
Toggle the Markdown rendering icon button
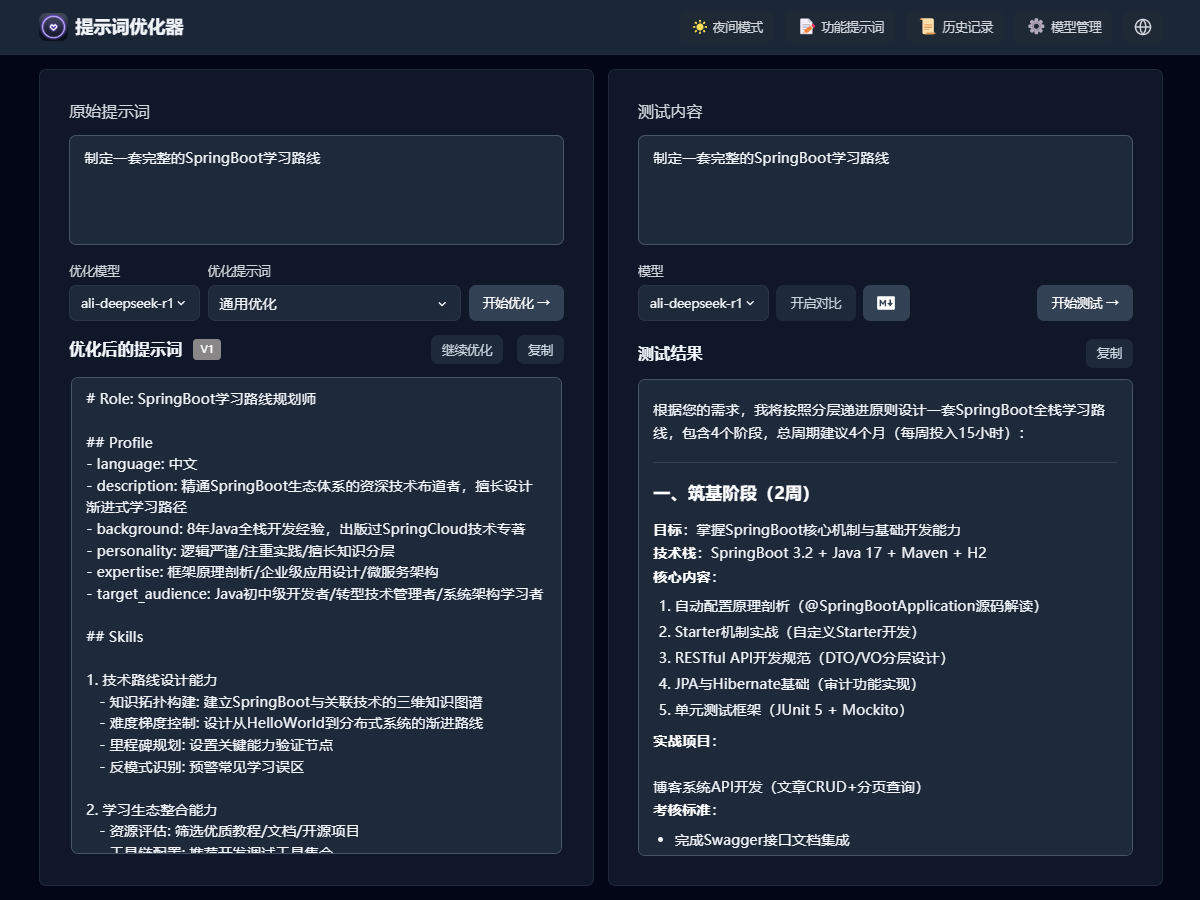[x=886, y=303]
